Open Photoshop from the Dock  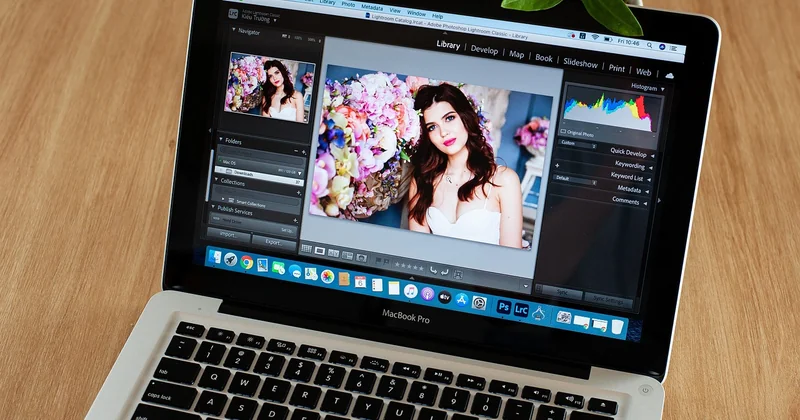[504, 307]
